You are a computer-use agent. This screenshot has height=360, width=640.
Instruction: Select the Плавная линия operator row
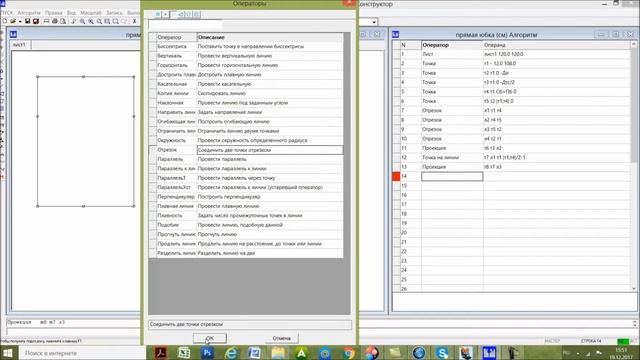(246, 206)
